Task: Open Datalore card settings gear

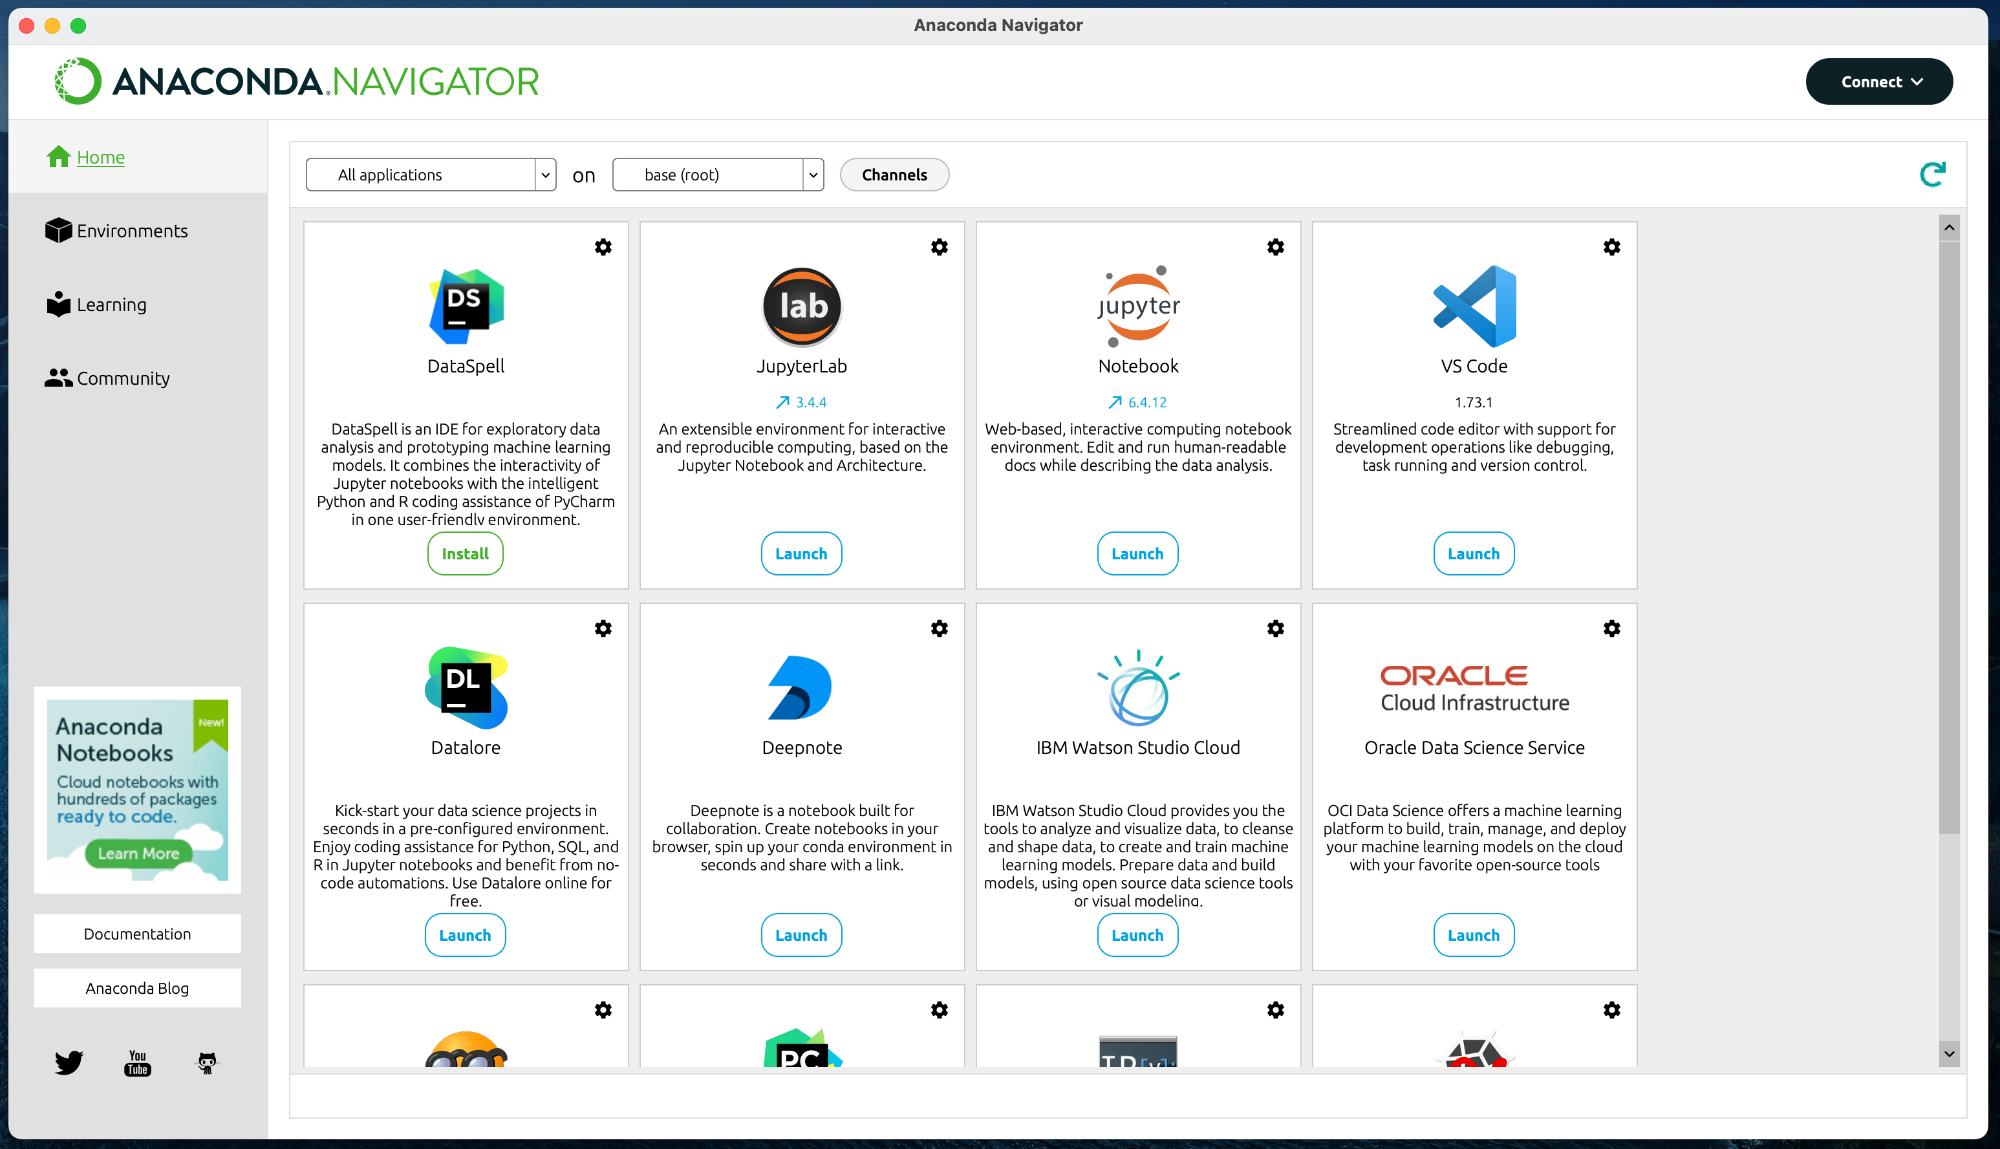Action: (x=603, y=629)
